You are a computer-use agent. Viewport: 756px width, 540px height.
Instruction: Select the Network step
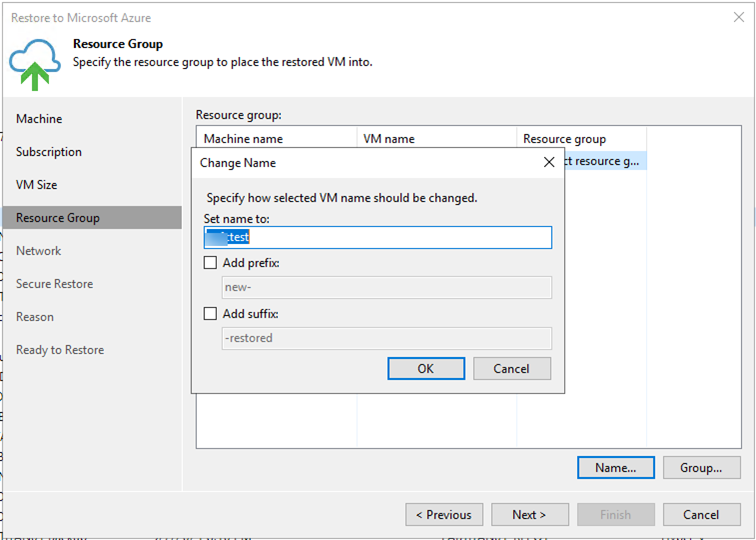[x=39, y=251]
